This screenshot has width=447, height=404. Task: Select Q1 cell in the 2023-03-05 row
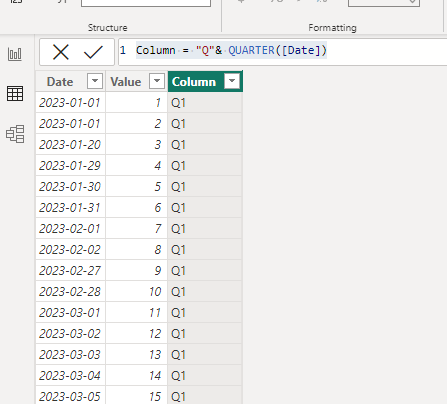pyautogui.click(x=205, y=396)
